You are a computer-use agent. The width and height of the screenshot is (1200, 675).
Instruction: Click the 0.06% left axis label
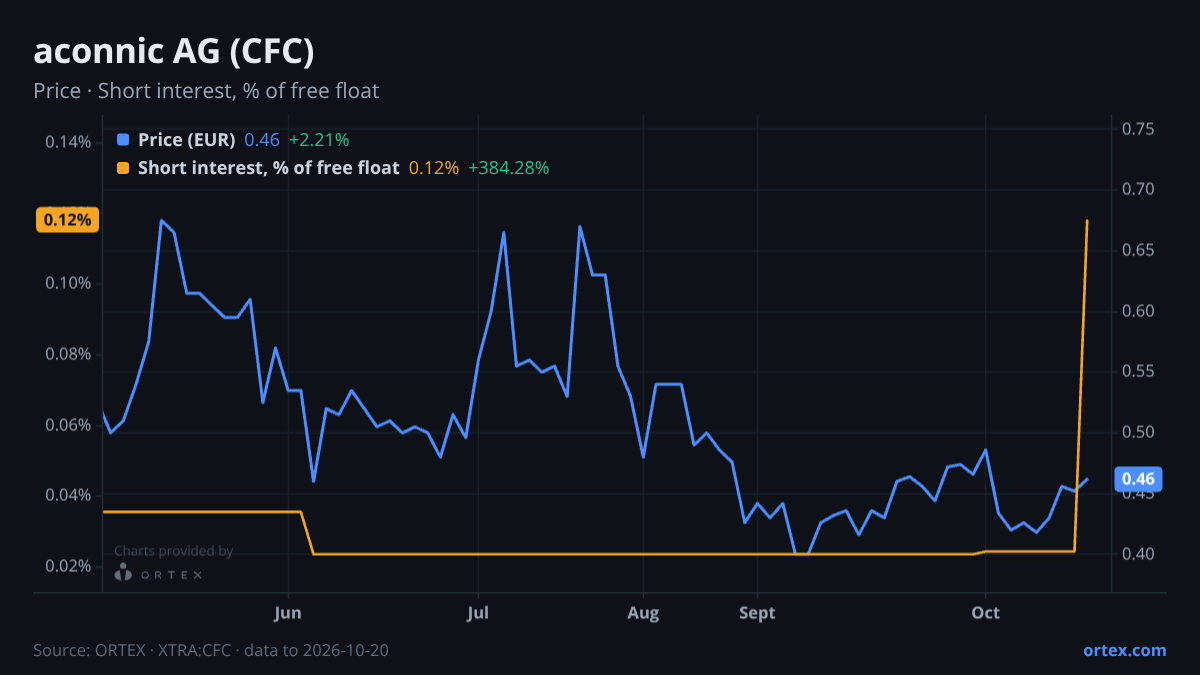tap(68, 425)
